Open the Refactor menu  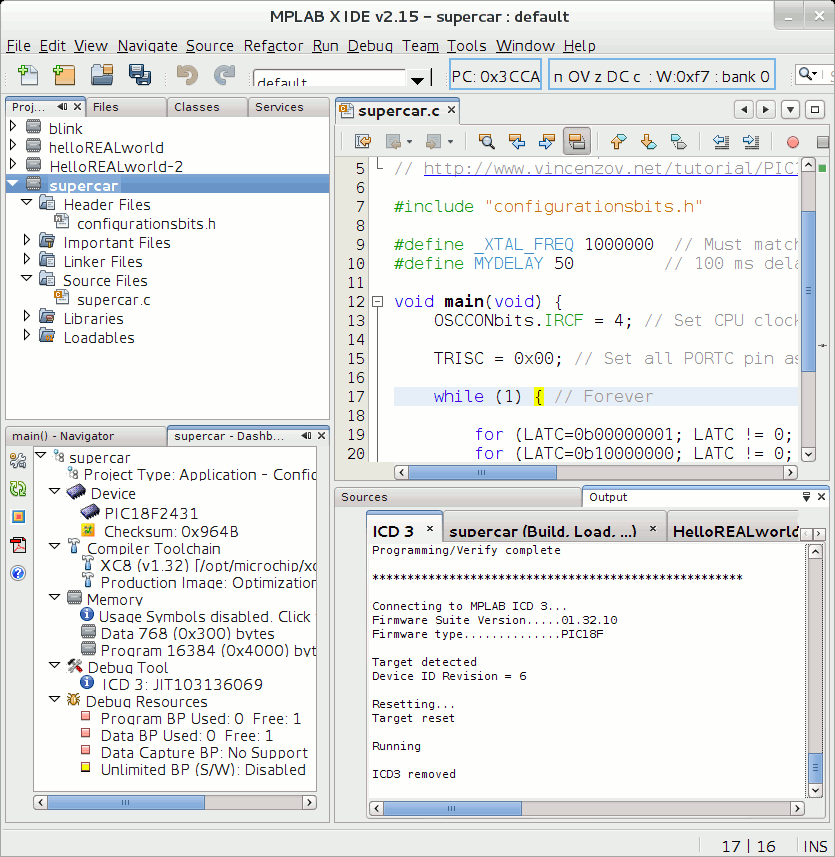coord(273,46)
